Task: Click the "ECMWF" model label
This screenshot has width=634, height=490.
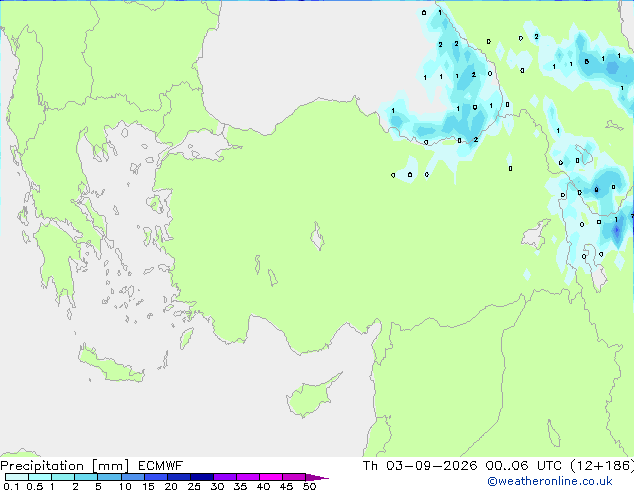Action: click(161, 466)
